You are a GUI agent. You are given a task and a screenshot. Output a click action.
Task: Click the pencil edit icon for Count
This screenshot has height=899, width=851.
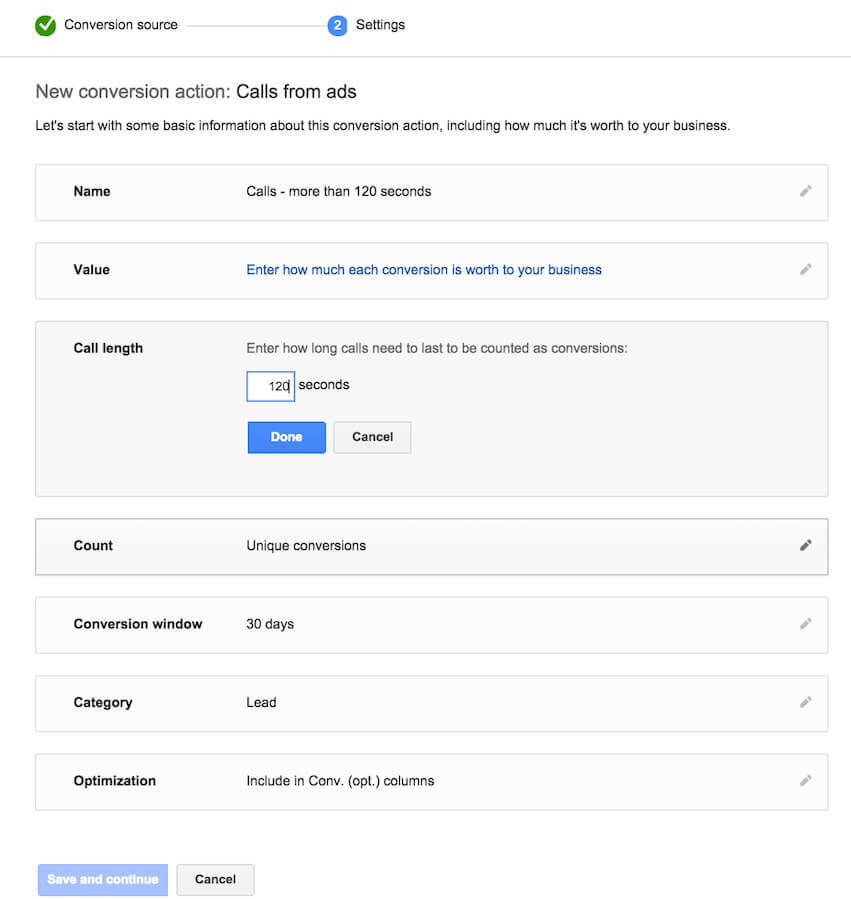click(x=806, y=546)
